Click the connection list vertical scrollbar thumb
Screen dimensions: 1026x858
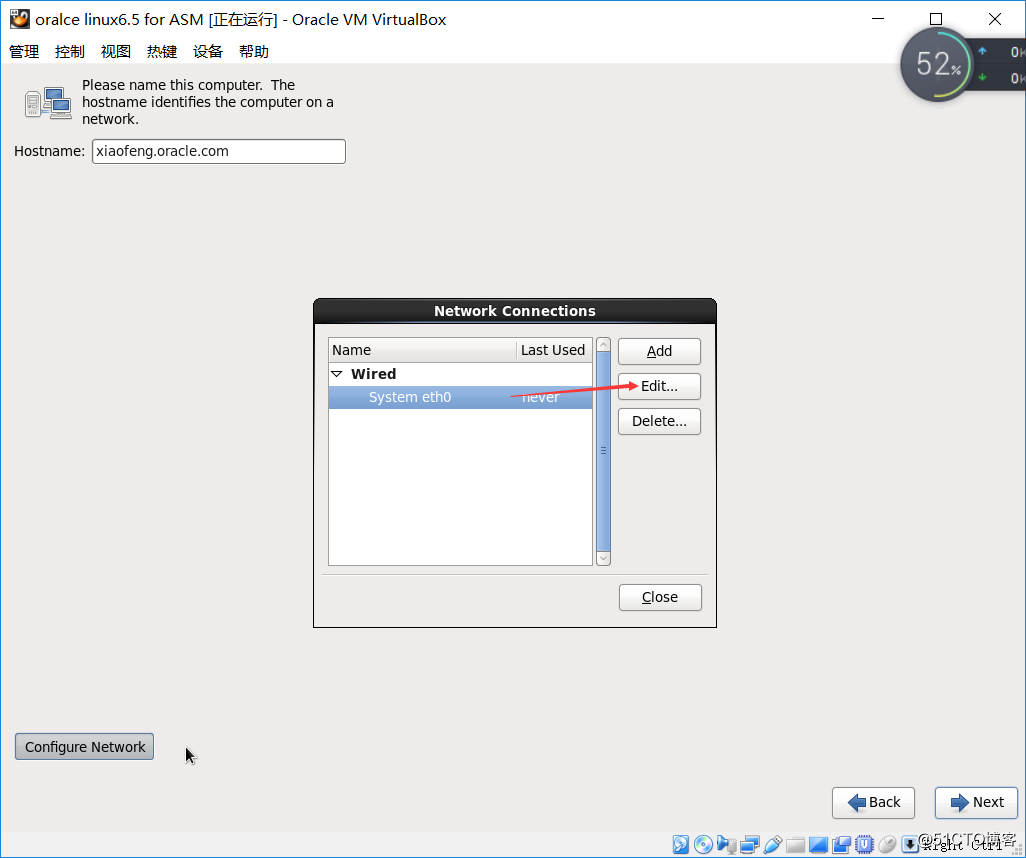point(603,451)
